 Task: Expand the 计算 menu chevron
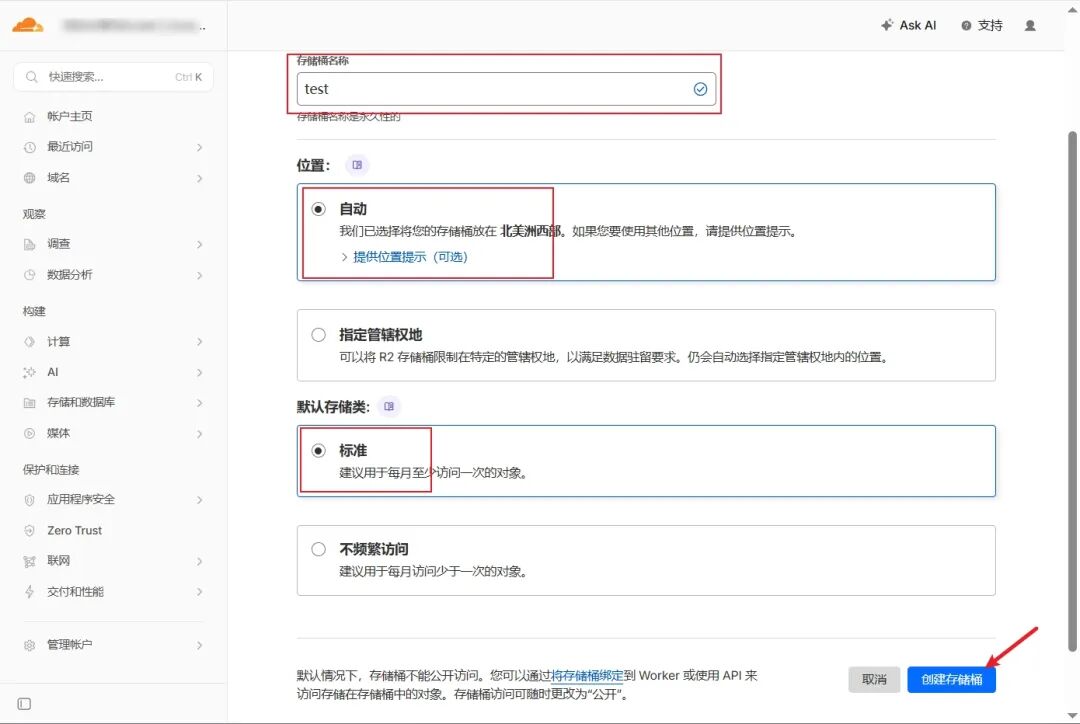tap(199, 342)
